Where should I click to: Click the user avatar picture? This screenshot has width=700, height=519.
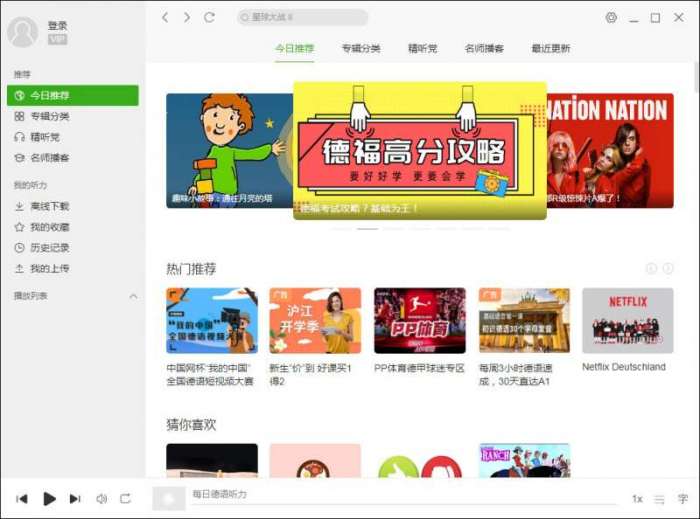[x=22, y=32]
